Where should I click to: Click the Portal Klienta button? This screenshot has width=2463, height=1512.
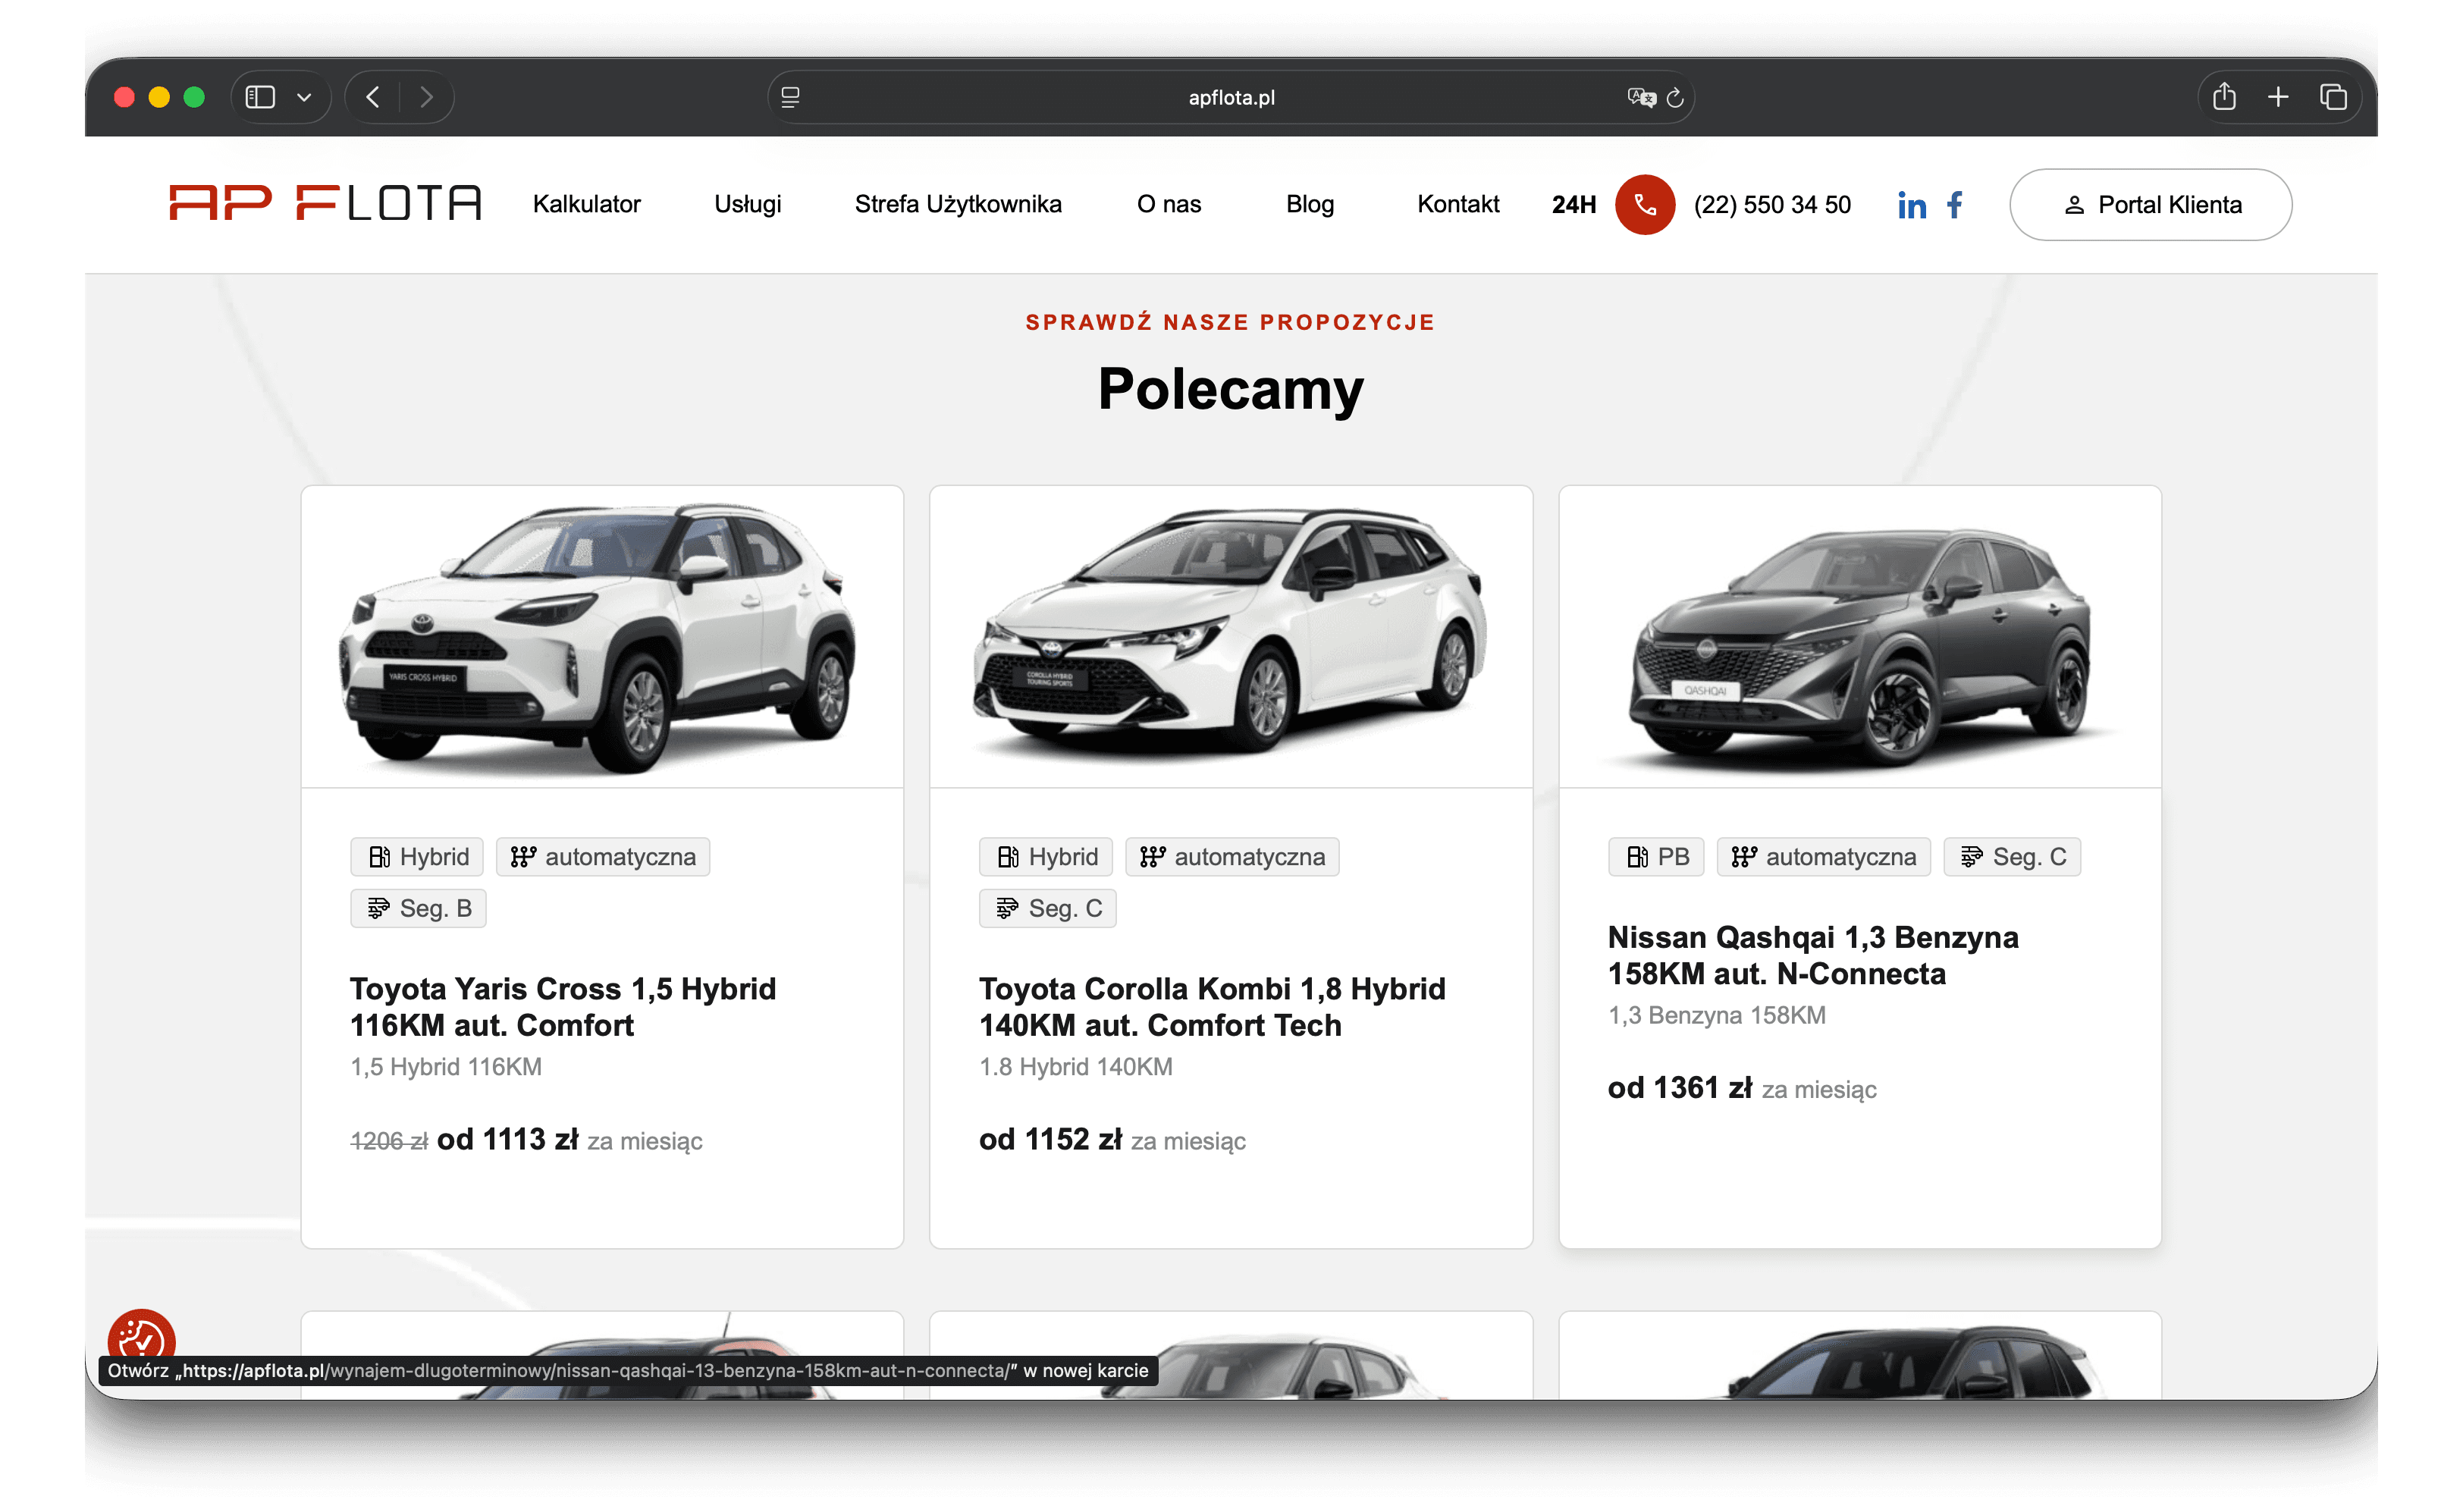tap(2151, 205)
